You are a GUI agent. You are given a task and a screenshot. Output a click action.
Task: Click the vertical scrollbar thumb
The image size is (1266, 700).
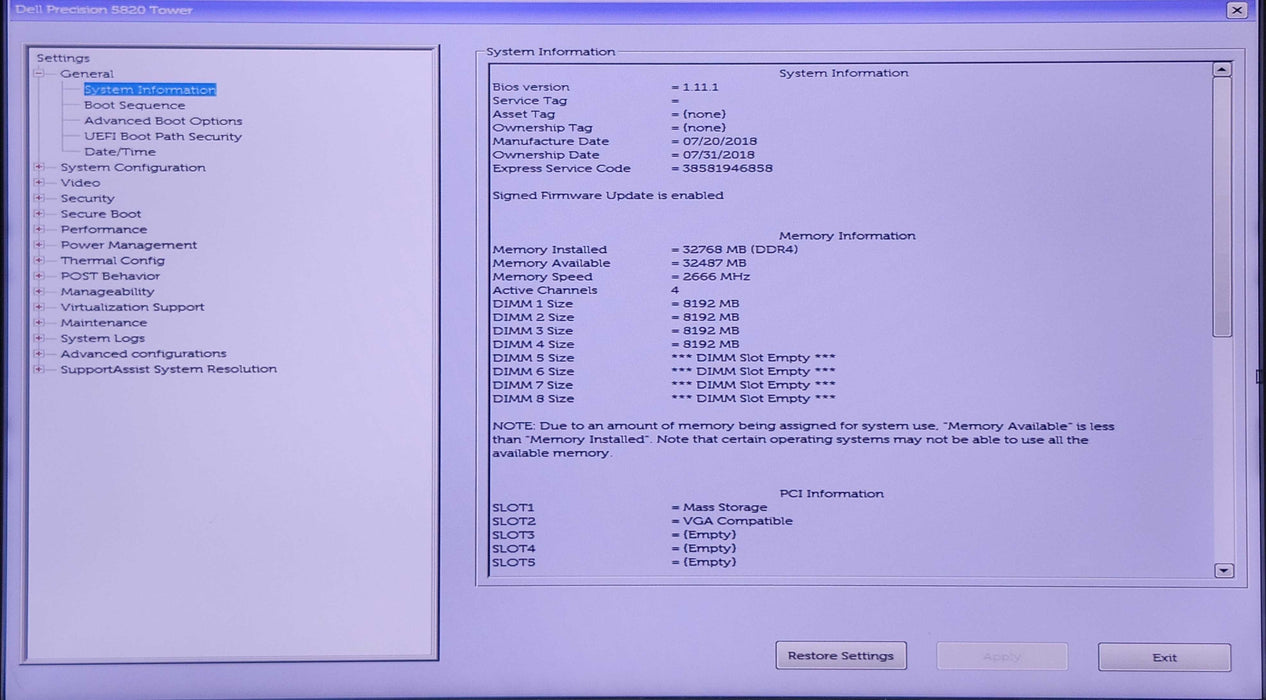tap(1222, 207)
